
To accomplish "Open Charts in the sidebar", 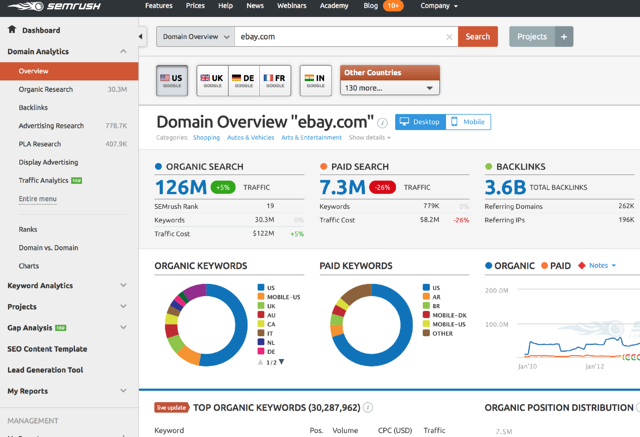I will [29, 266].
